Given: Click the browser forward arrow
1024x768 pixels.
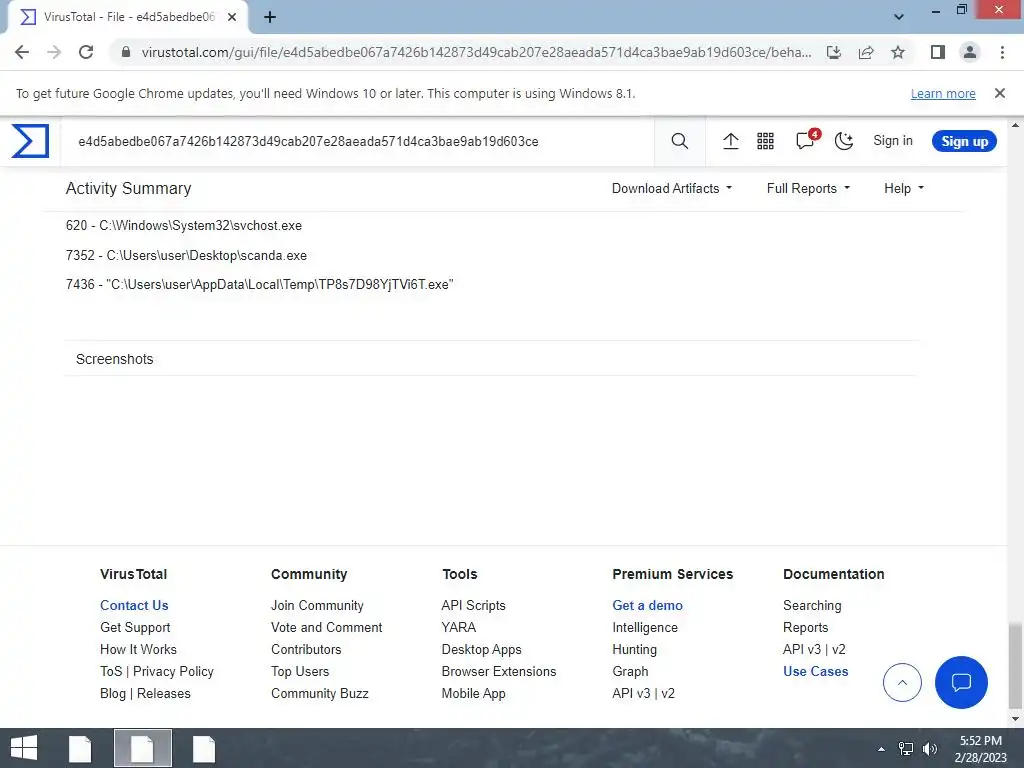Looking at the screenshot, I should point(54,52).
